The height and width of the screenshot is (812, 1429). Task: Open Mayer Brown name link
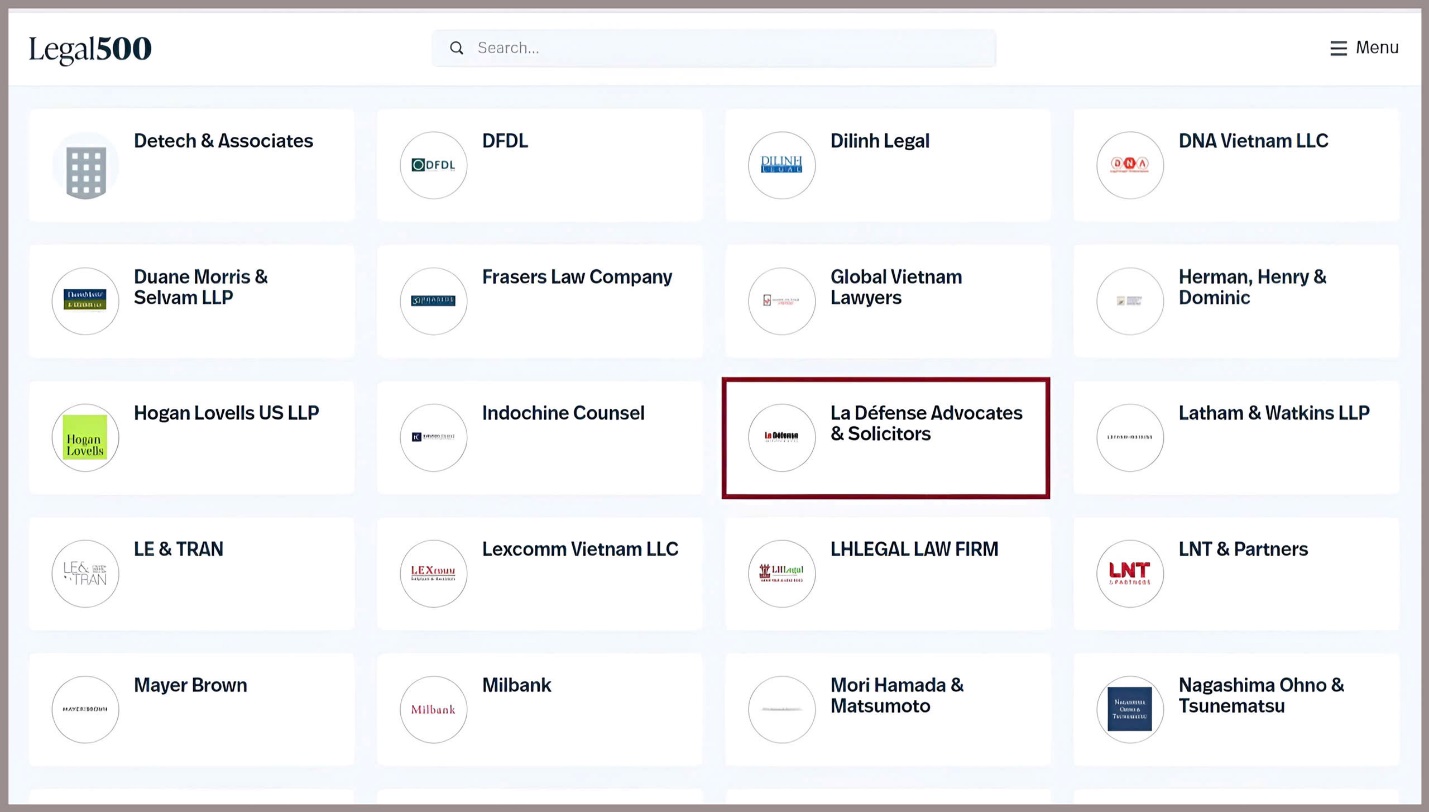pyautogui.click(x=190, y=685)
